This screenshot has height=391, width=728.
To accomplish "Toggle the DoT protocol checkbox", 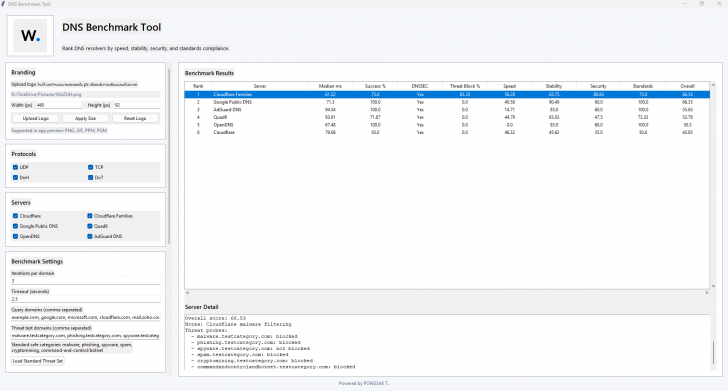I will coord(91,177).
